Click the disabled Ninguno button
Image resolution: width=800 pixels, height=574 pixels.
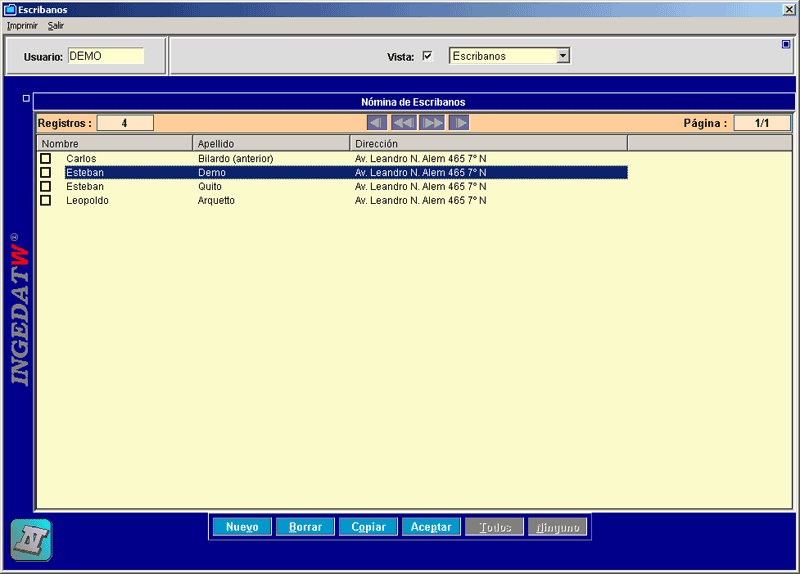558,527
